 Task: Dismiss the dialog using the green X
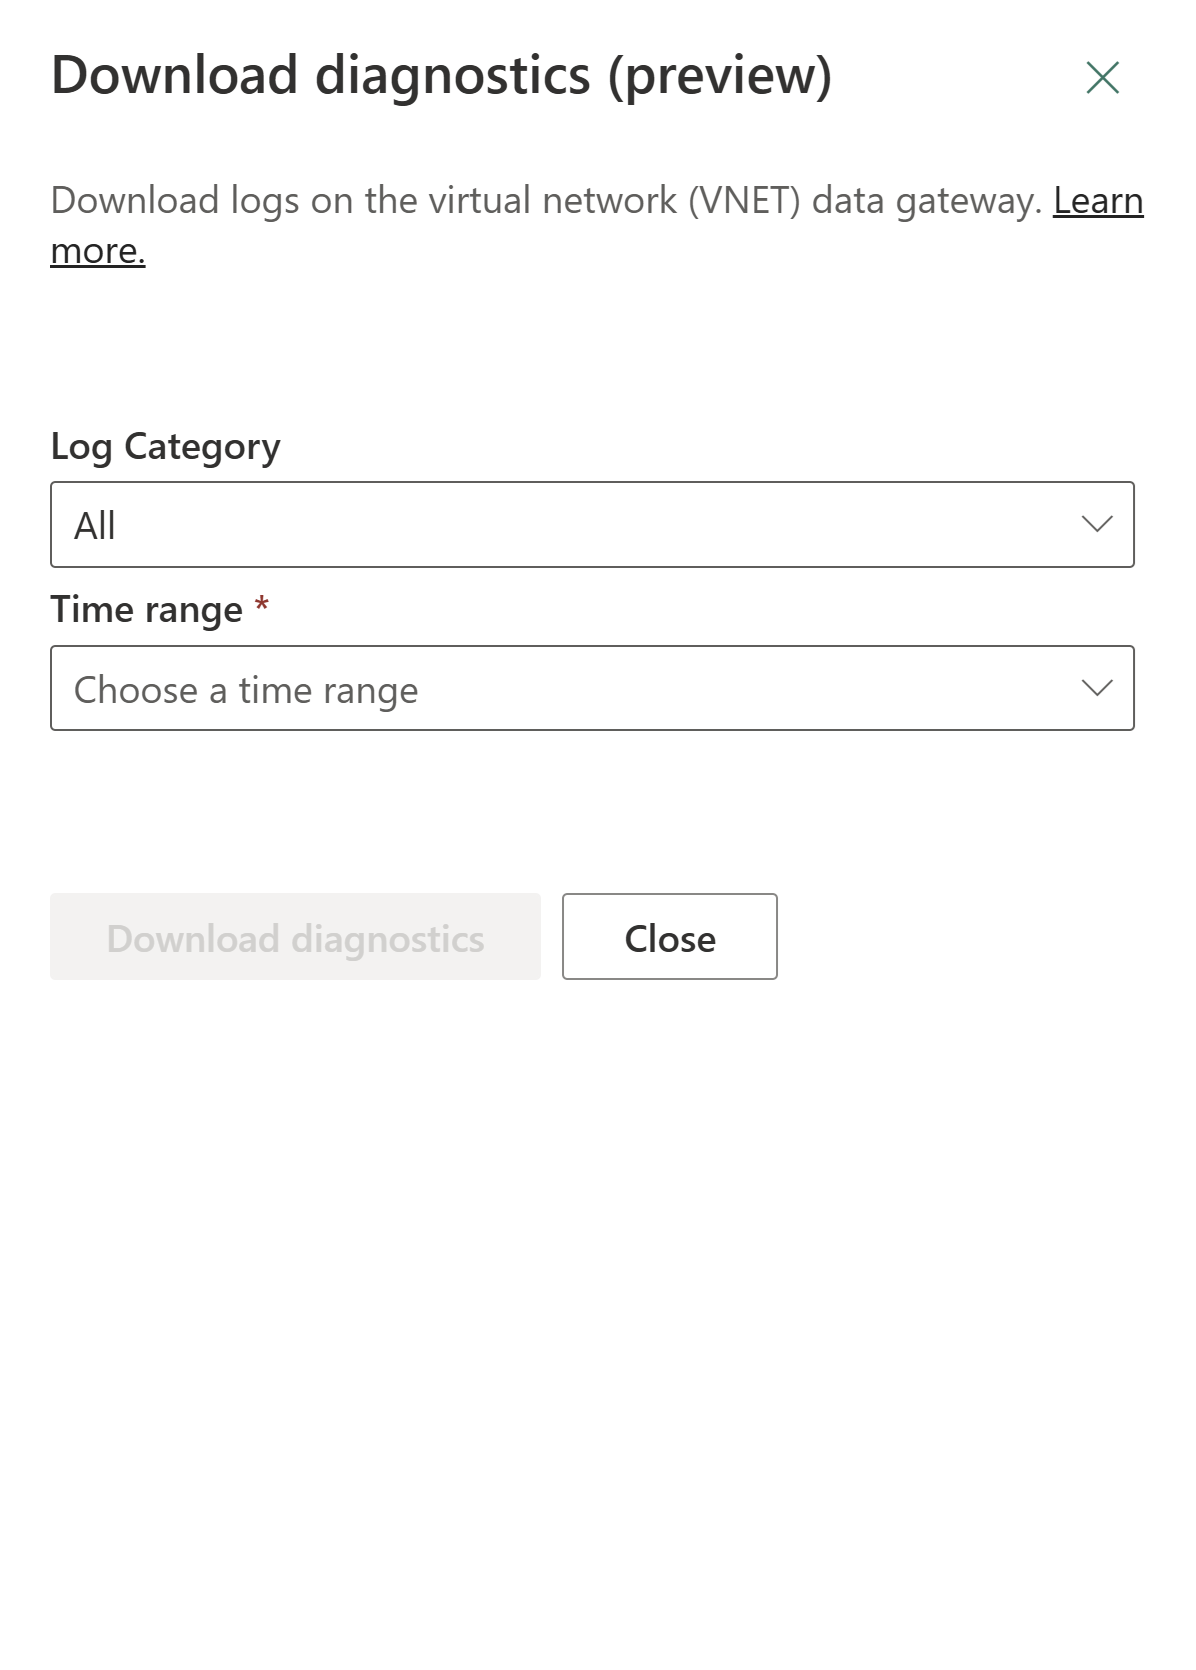pos(1102,77)
